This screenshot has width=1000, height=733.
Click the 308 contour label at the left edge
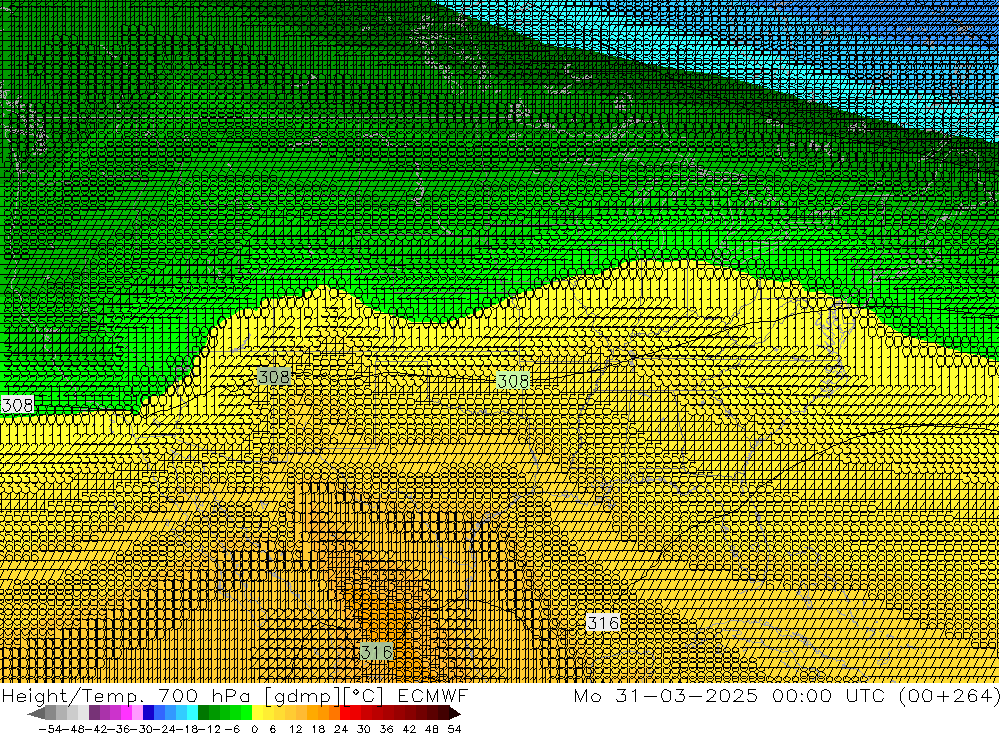(17, 405)
